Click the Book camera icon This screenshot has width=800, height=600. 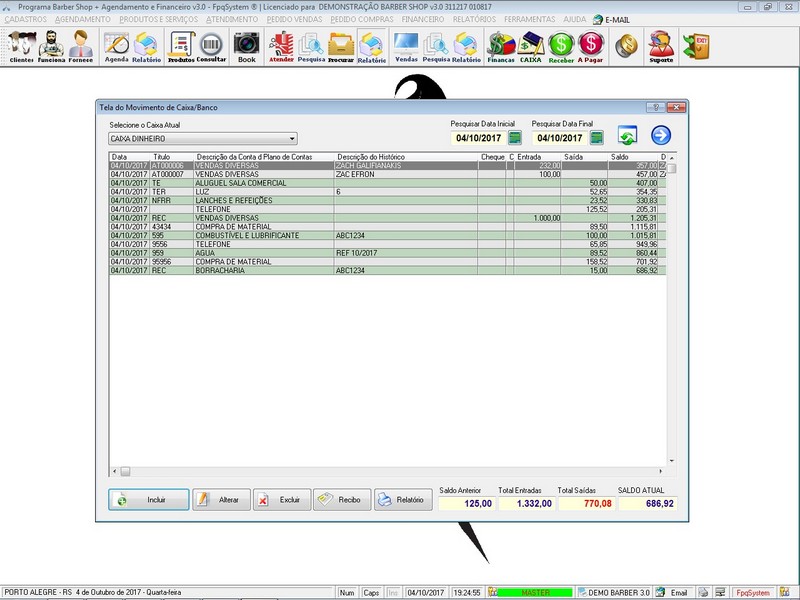tap(246, 46)
